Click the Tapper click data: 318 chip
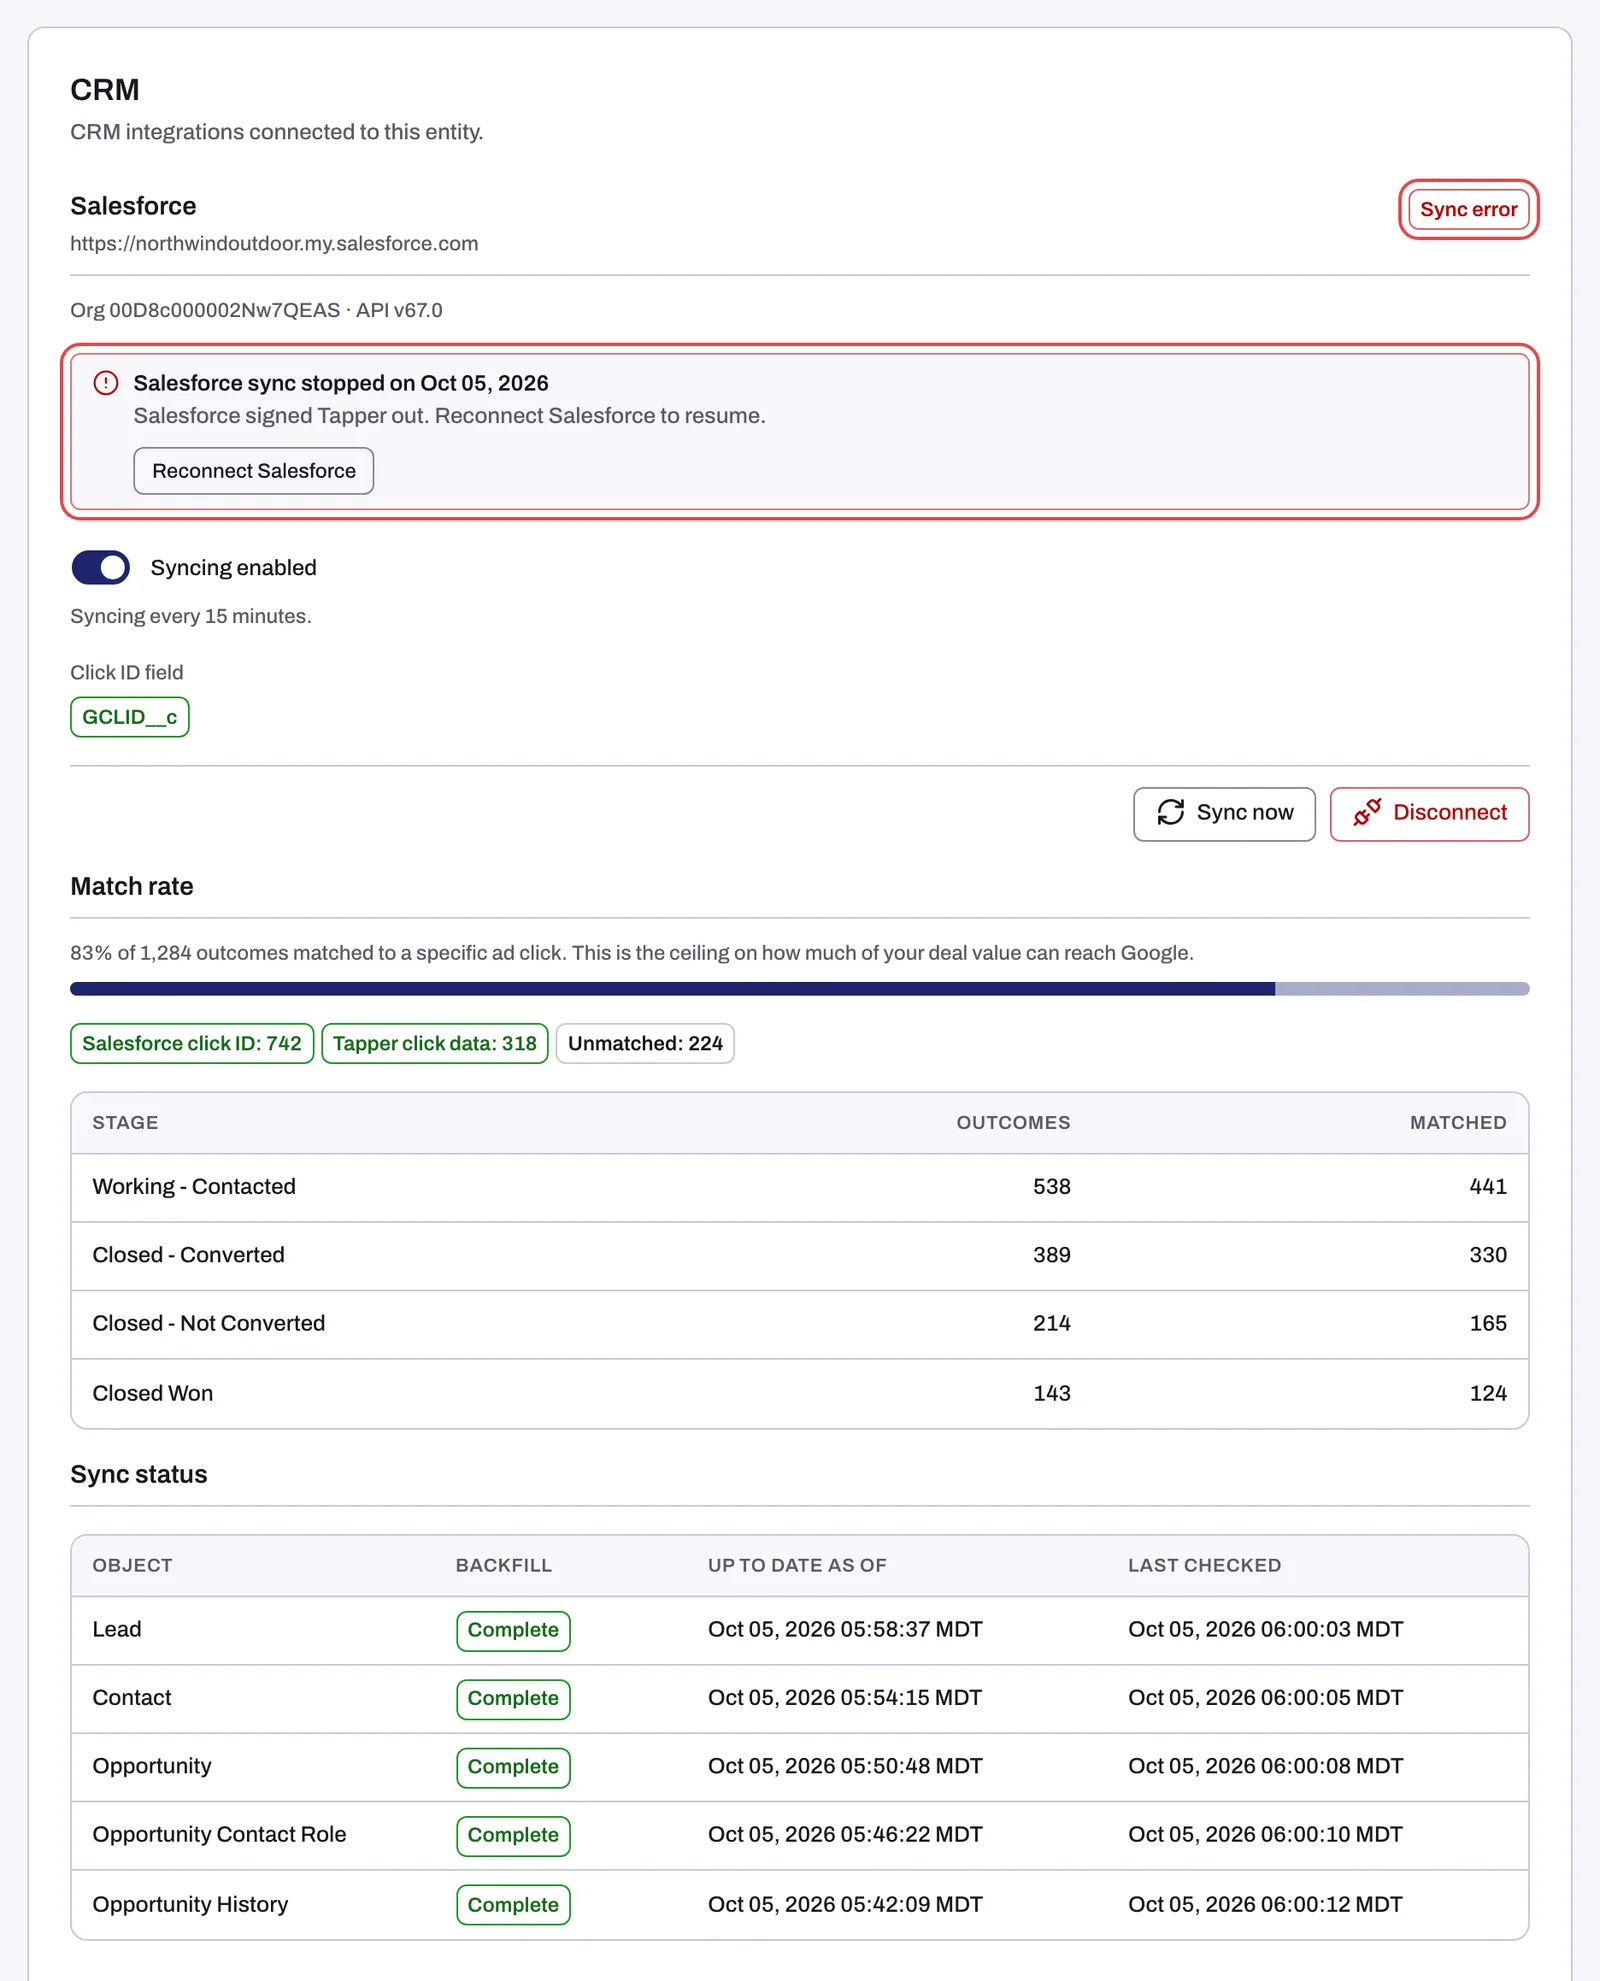 [435, 1044]
